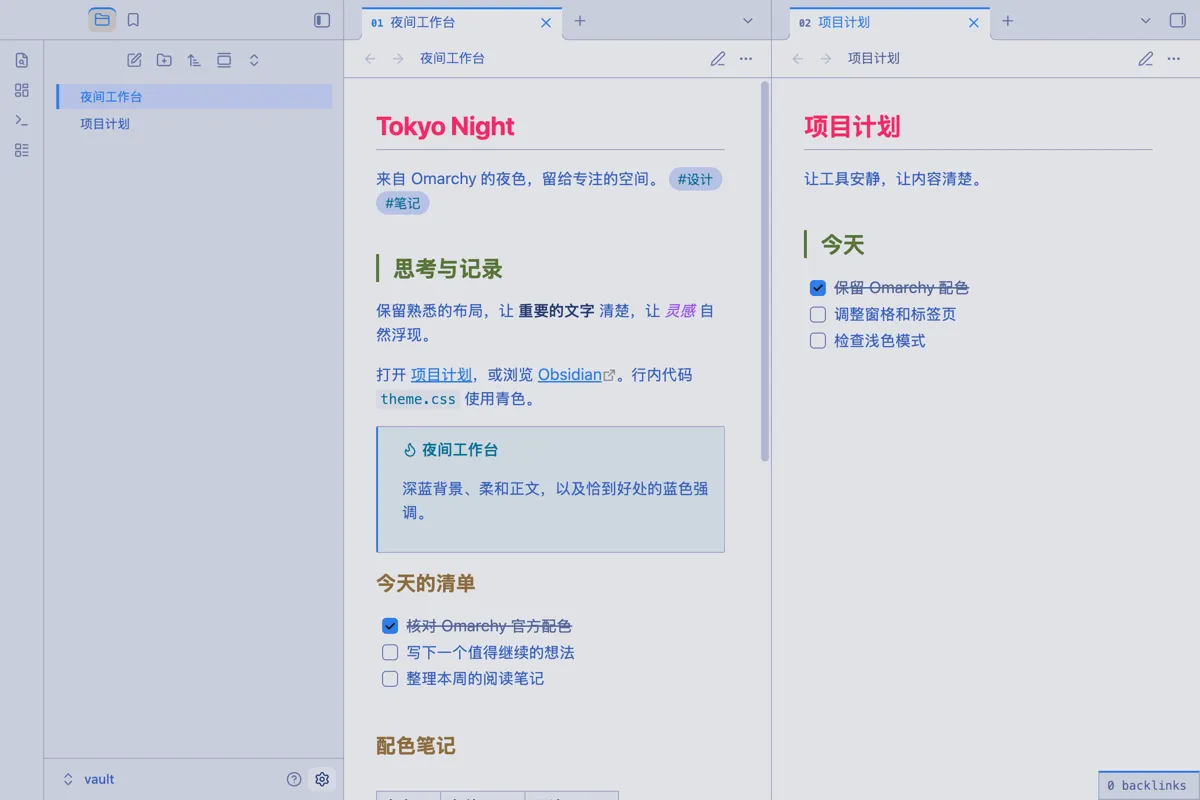Check 调整窗格和标签页 task

click(x=818, y=314)
